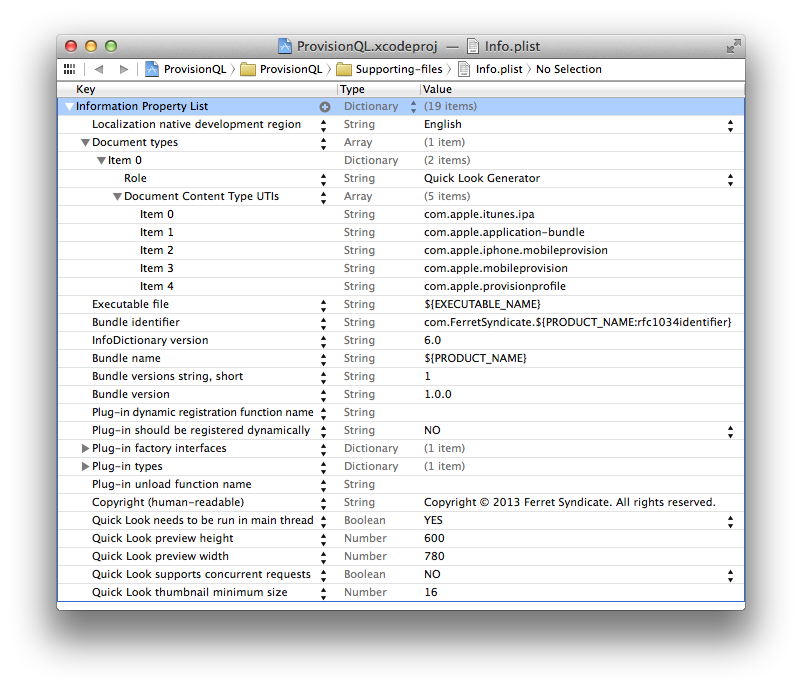Open the related items grid icon

click(x=70, y=69)
